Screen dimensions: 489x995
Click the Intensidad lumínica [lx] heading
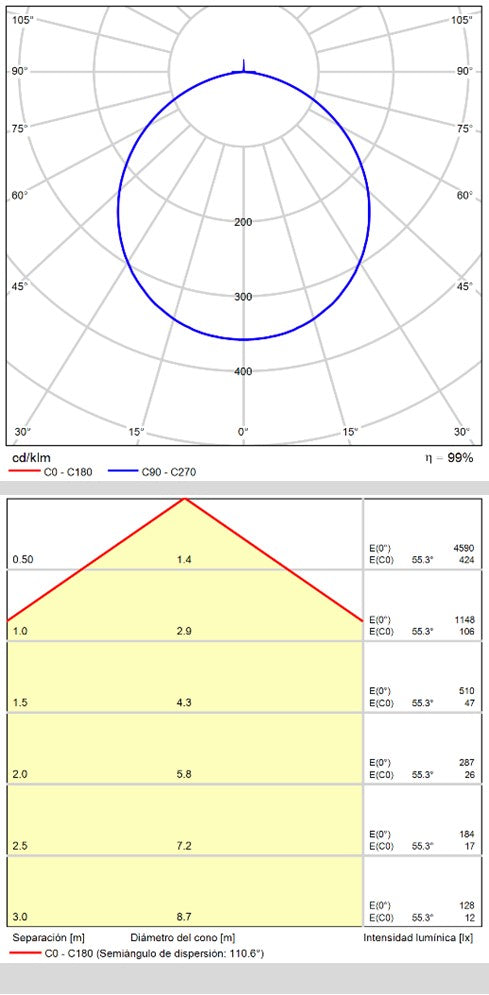[419, 937]
